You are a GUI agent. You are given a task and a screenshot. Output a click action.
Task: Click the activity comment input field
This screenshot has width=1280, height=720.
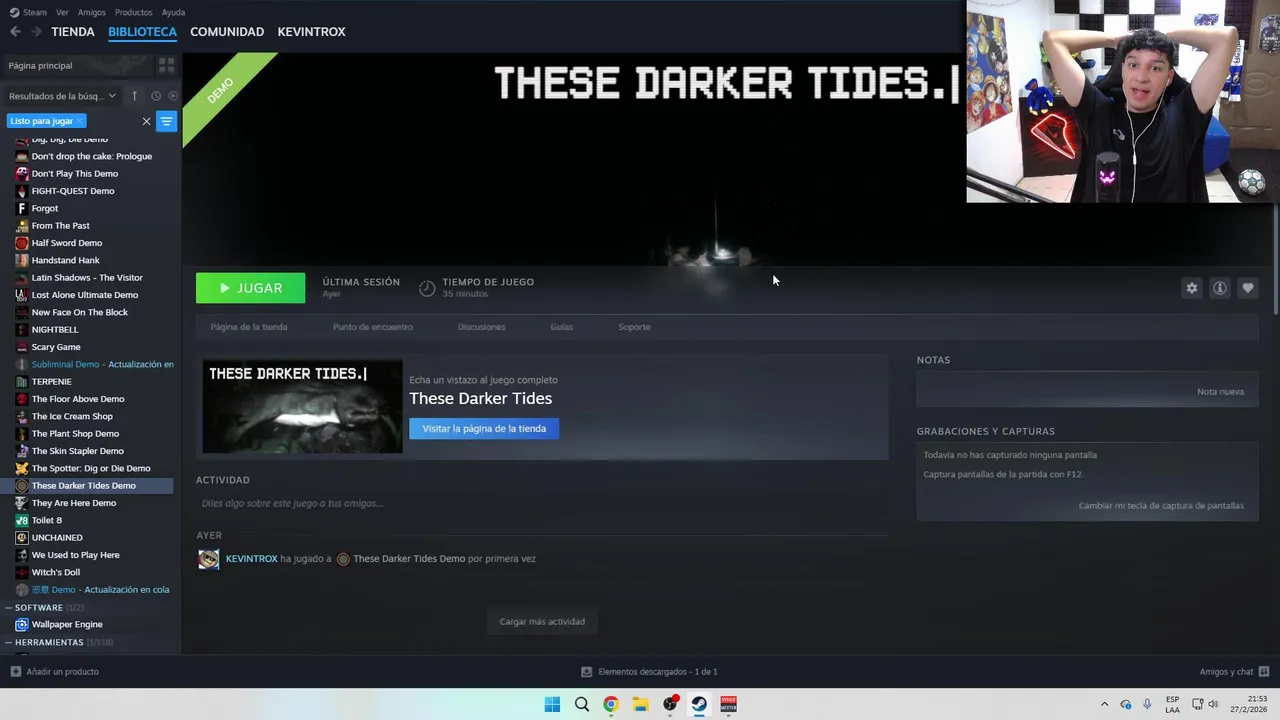pyautogui.click(x=542, y=503)
